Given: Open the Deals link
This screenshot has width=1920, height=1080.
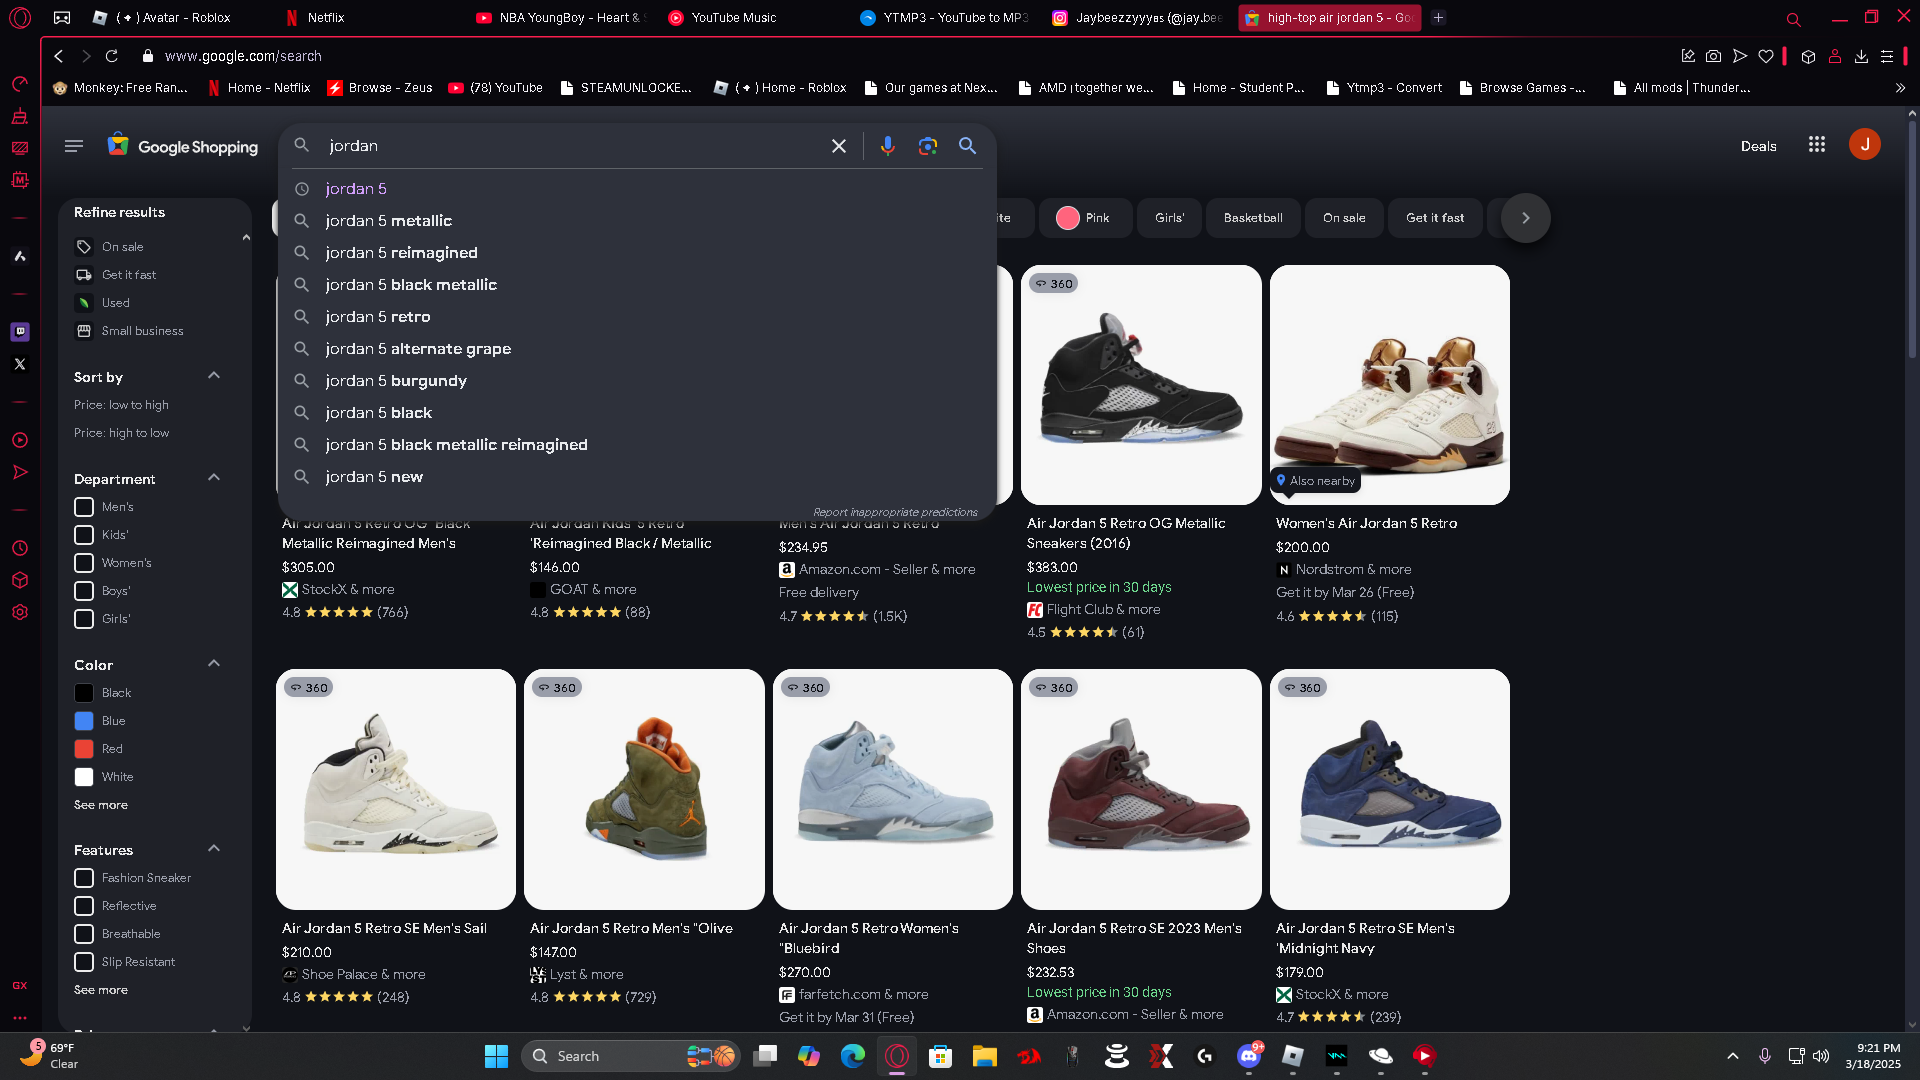Looking at the screenshot, I should click(1758, 146).
